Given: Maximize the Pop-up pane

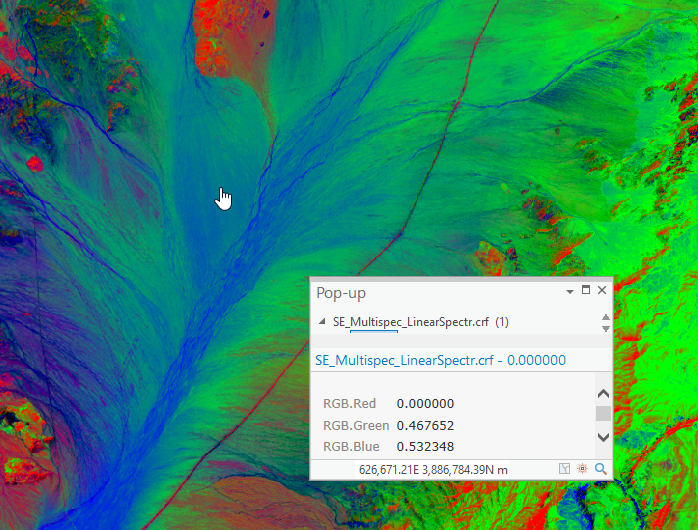Looking at the screenshot, I should tap(586, 290).
